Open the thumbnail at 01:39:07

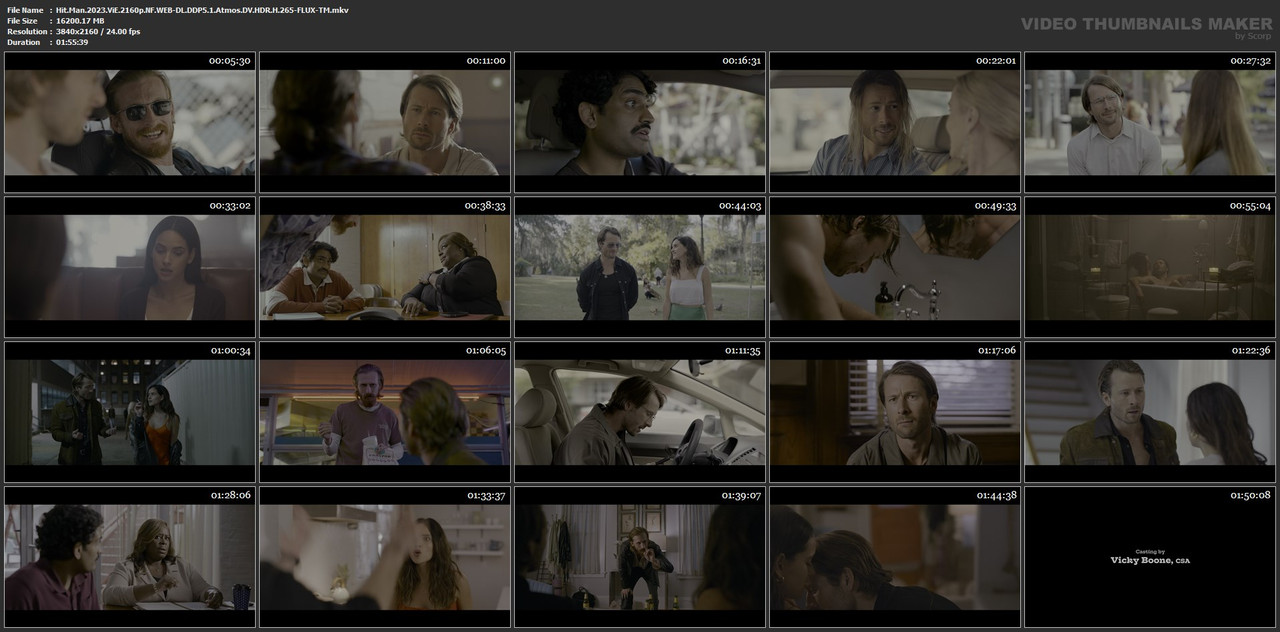(x=640, y=557)
